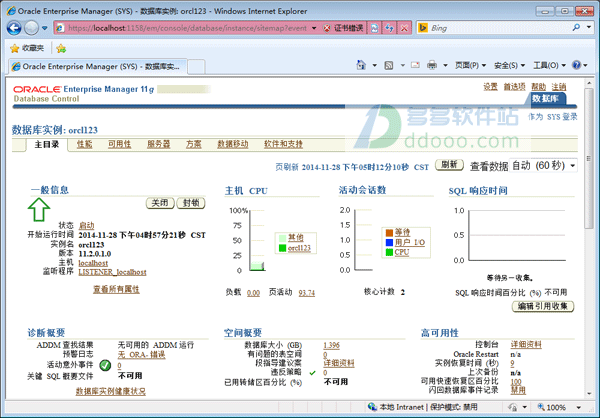Image resolution: width=600 pixels, height=418 pixels.
Task: Select the 数据库 database tab
Action: click(x=545, y=99)
